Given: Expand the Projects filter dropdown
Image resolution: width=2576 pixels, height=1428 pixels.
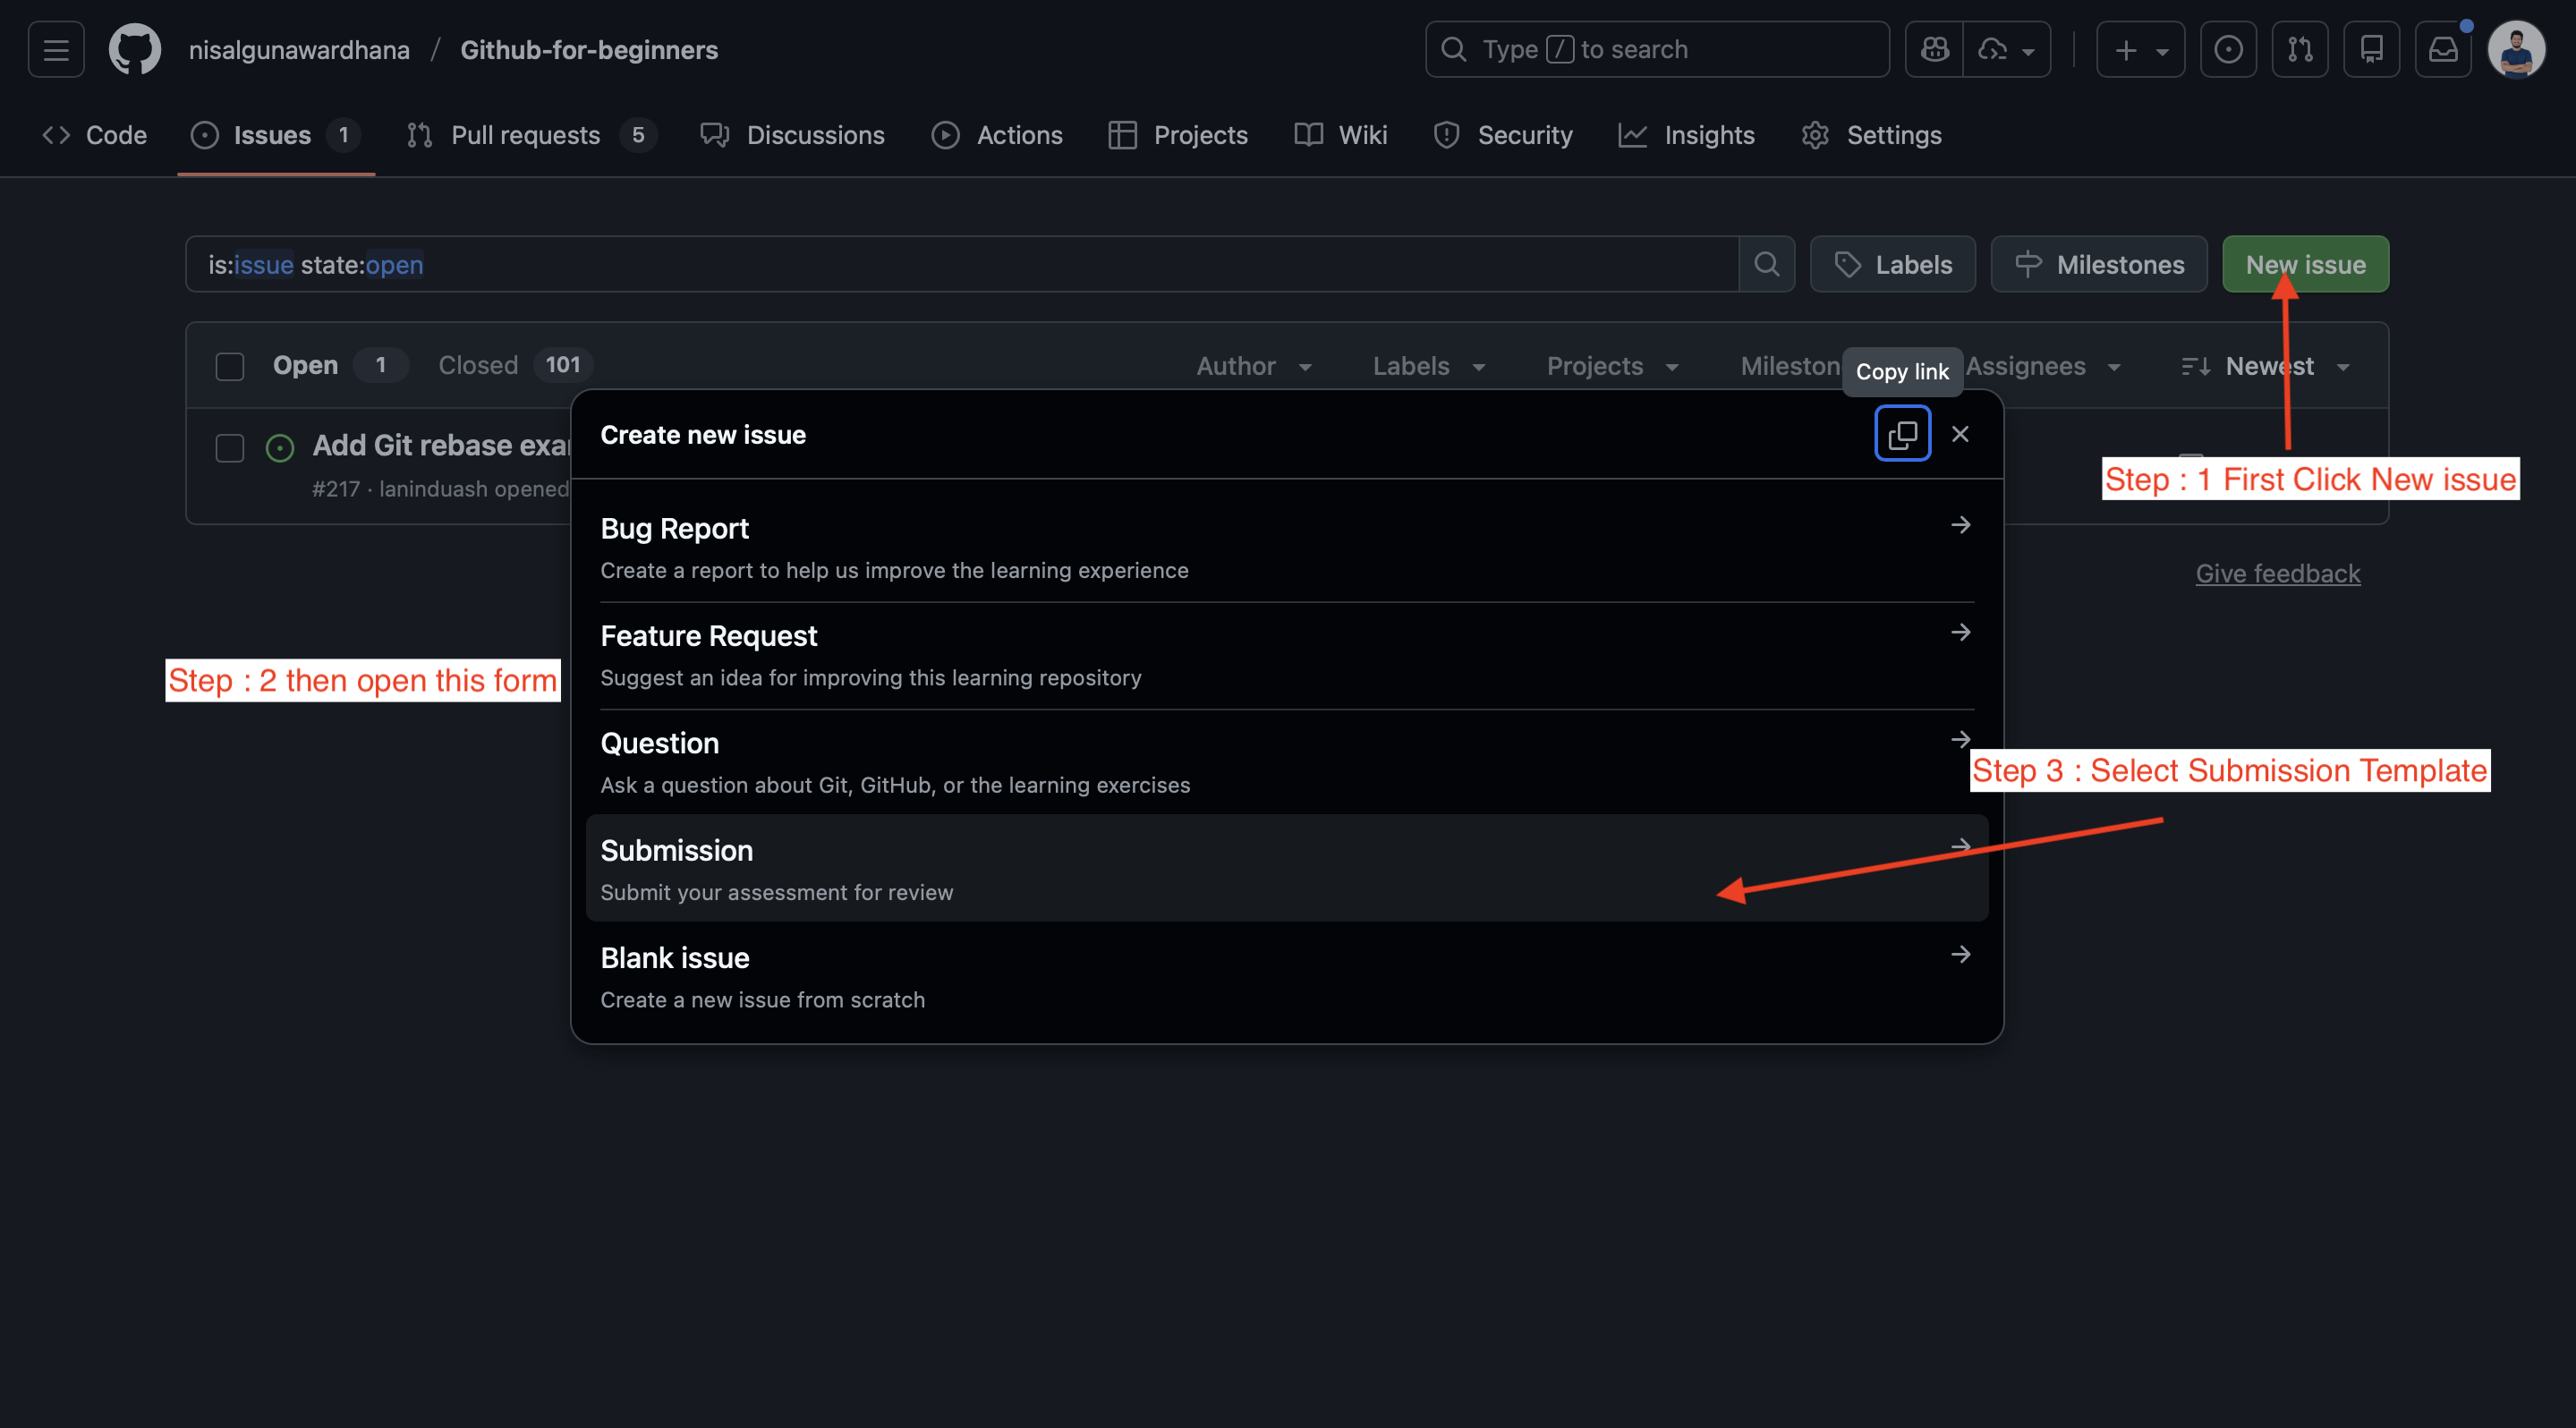Looking at the screenshot, I should (x=1613, y=366).
